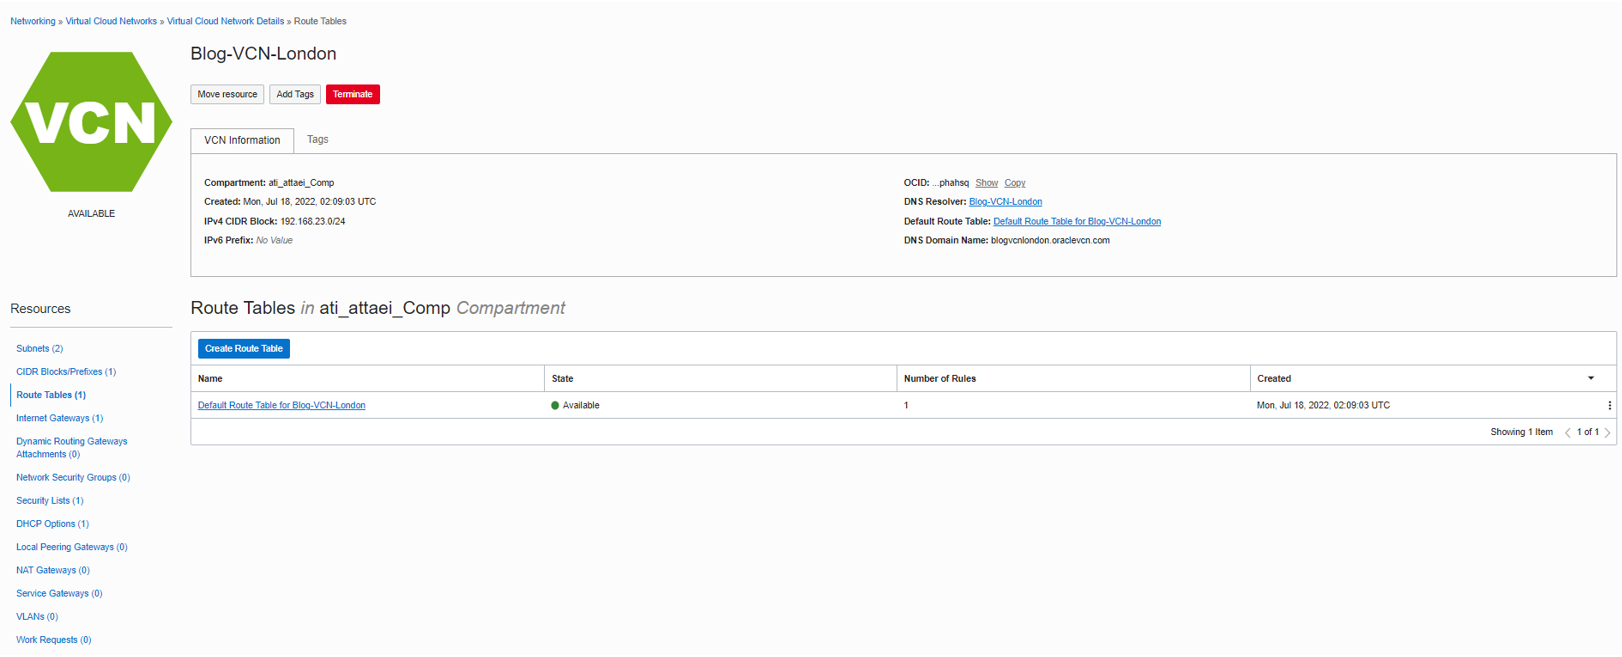This screenshot has height=657, width=1622.
Task: Select CIDR Blocks/Prefixes (1) in Resources
Action: pos(66,371)
